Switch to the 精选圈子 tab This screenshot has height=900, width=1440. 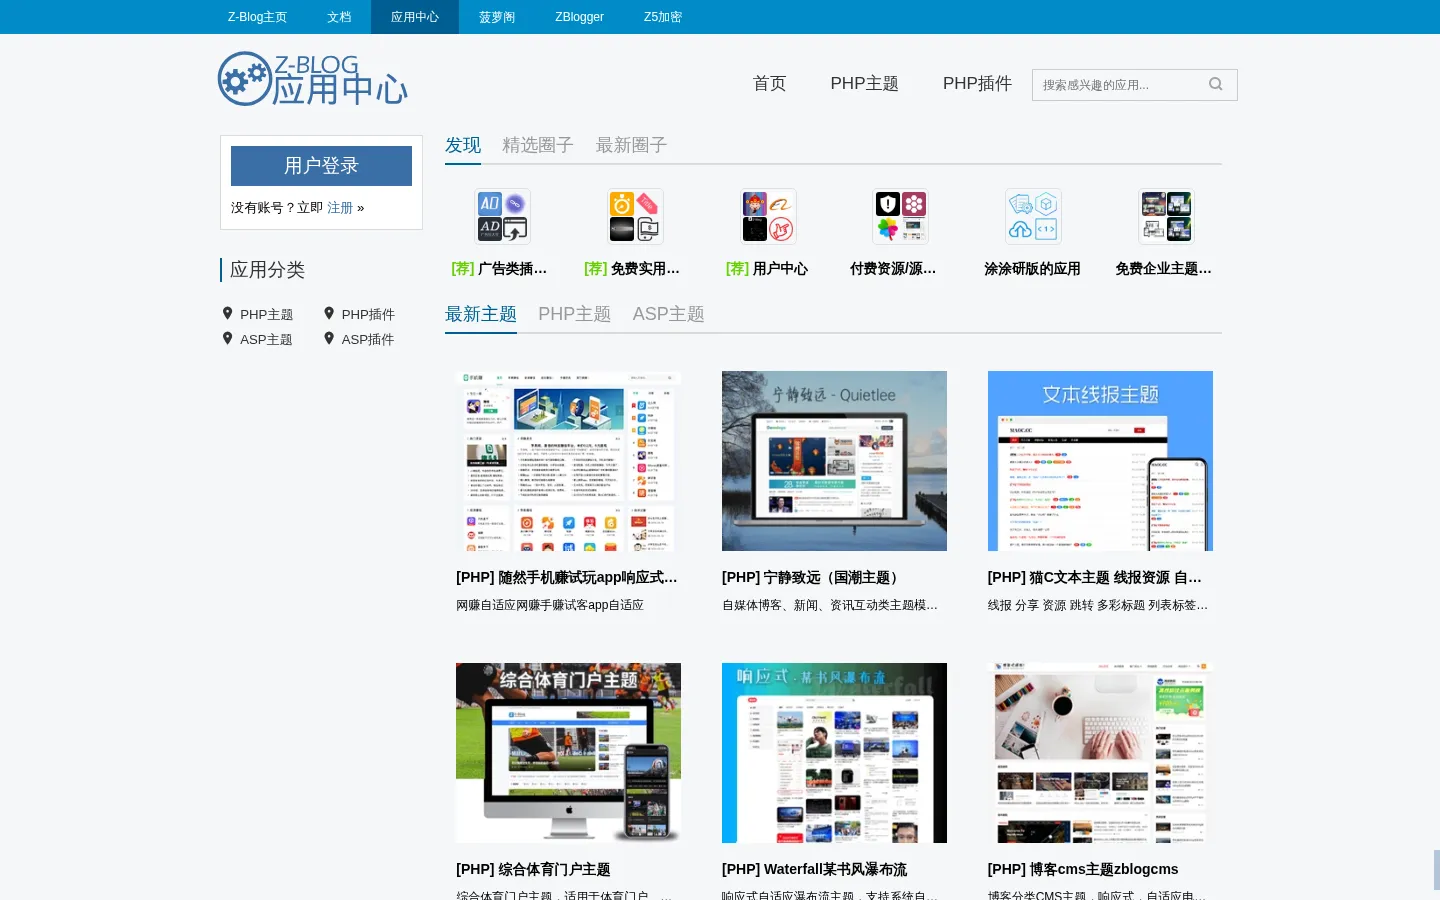pyautogui.click(x=538, y=145)
